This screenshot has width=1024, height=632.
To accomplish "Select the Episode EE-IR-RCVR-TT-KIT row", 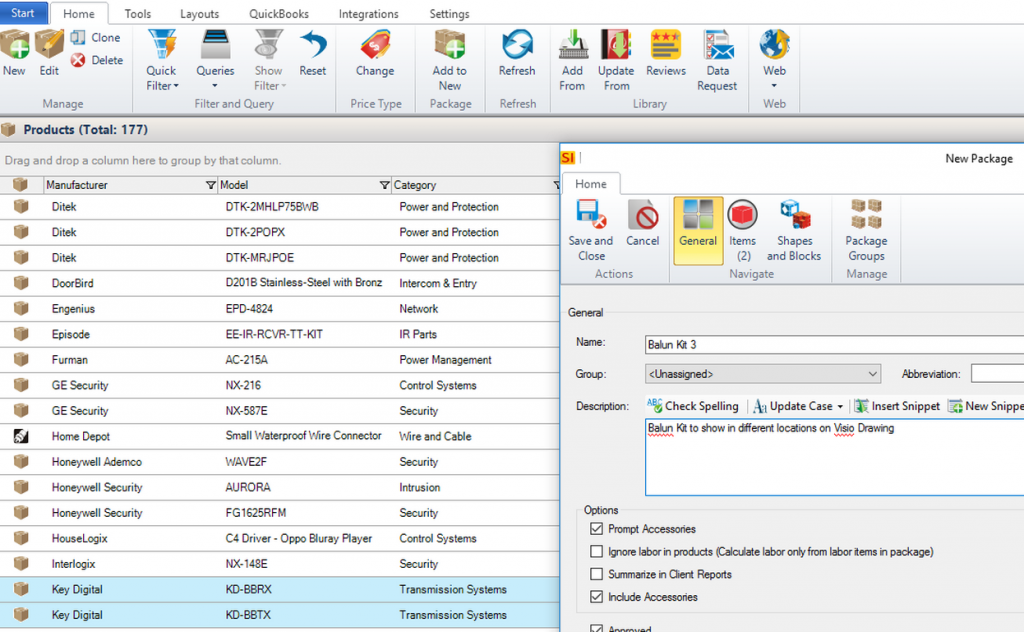I will pos(280,334).
